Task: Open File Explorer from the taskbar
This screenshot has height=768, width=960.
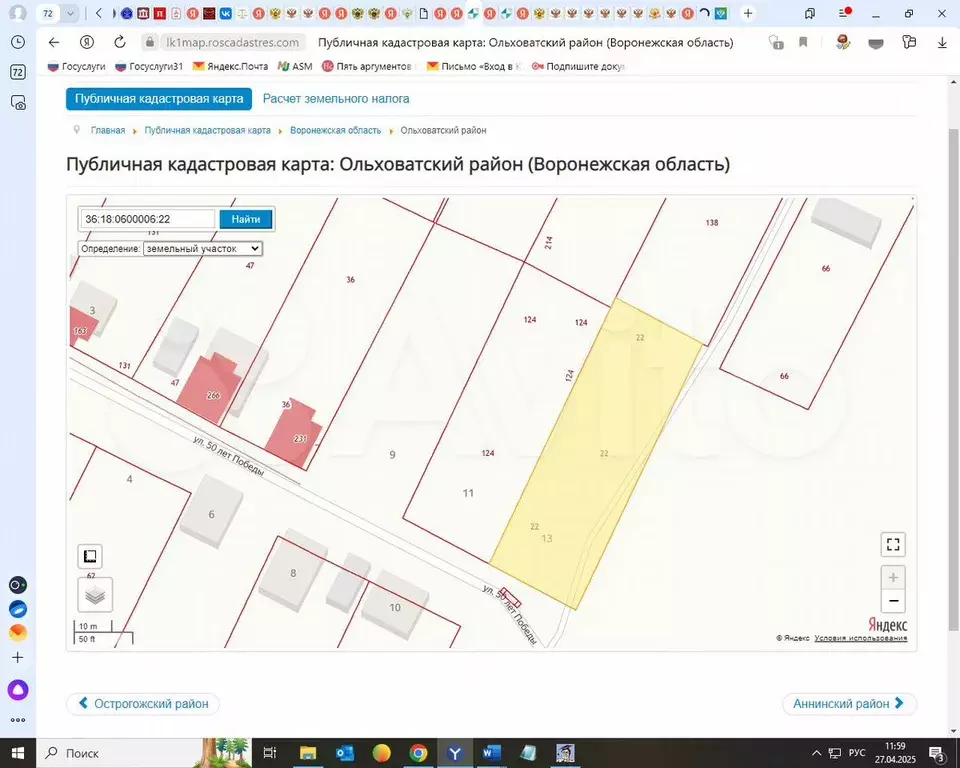Action: coord(307,753)
